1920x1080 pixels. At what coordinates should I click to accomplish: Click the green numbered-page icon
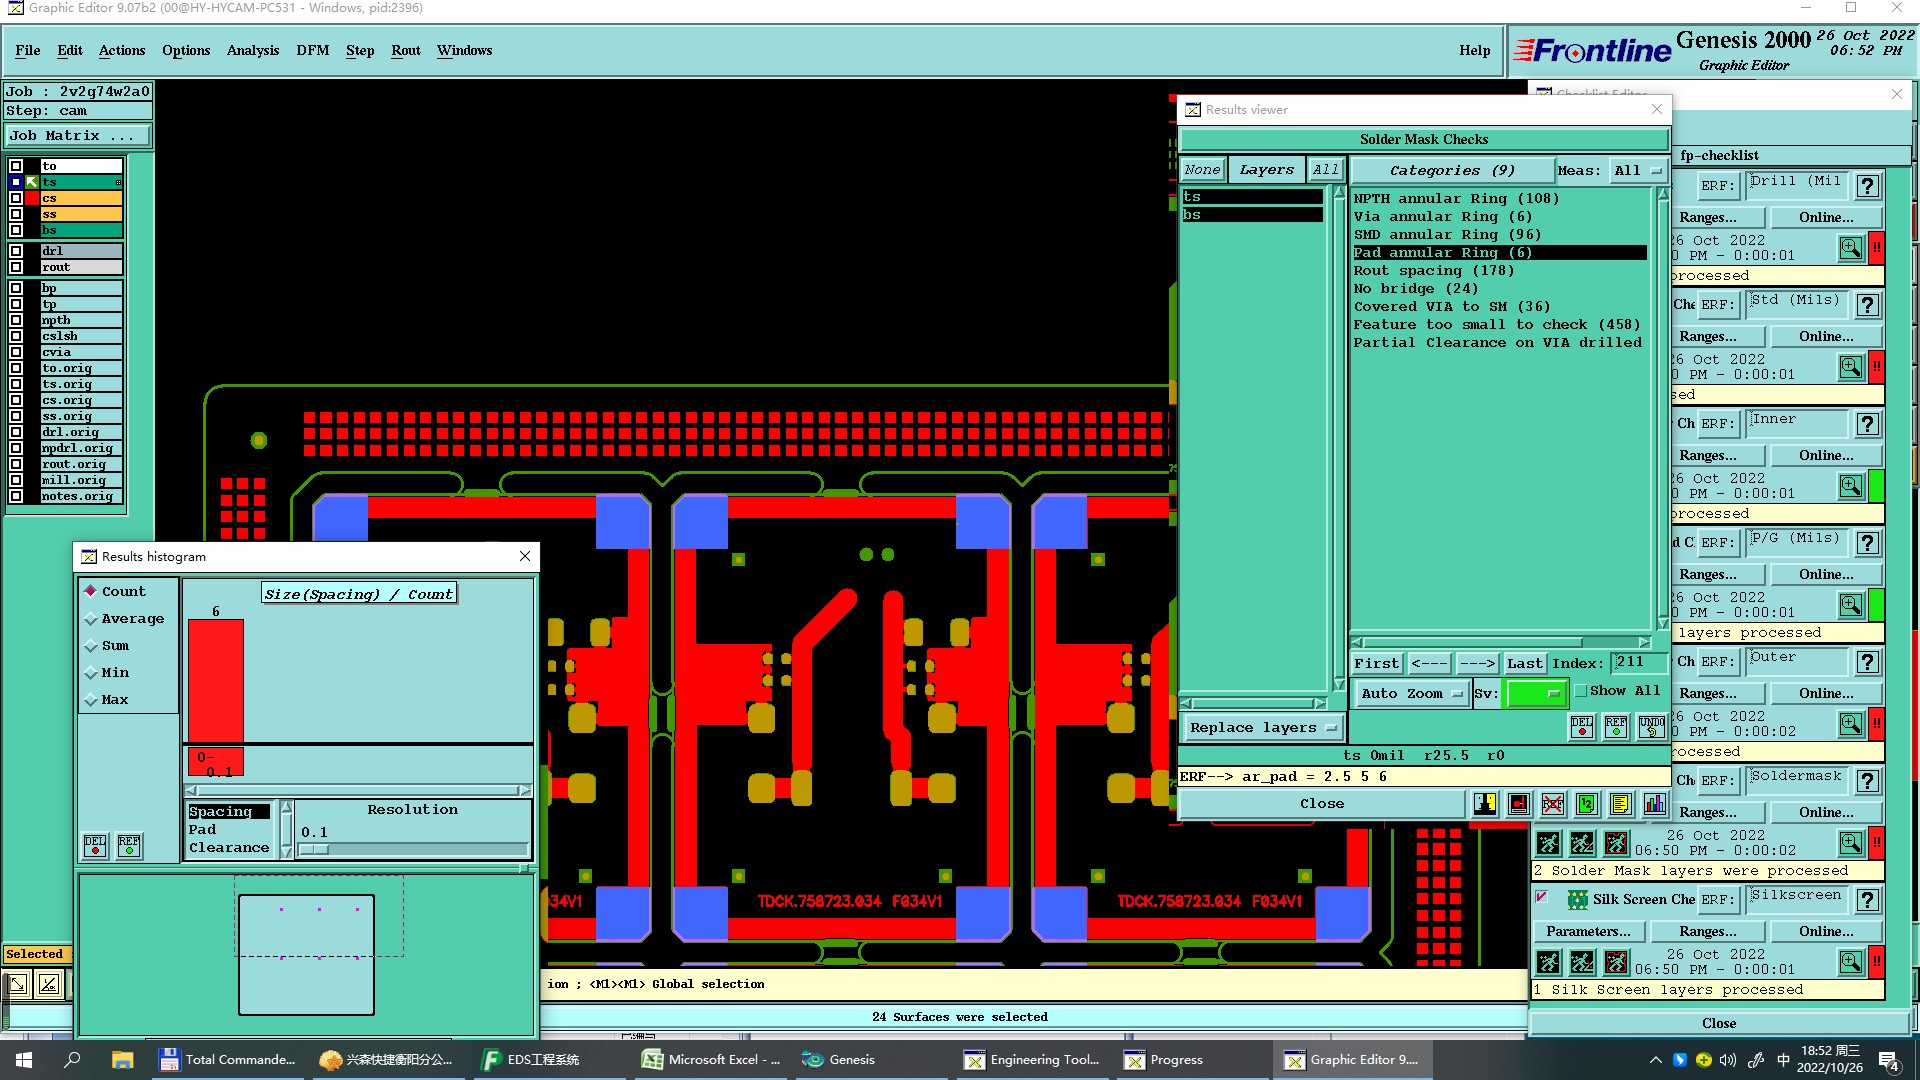(1587, 804)
